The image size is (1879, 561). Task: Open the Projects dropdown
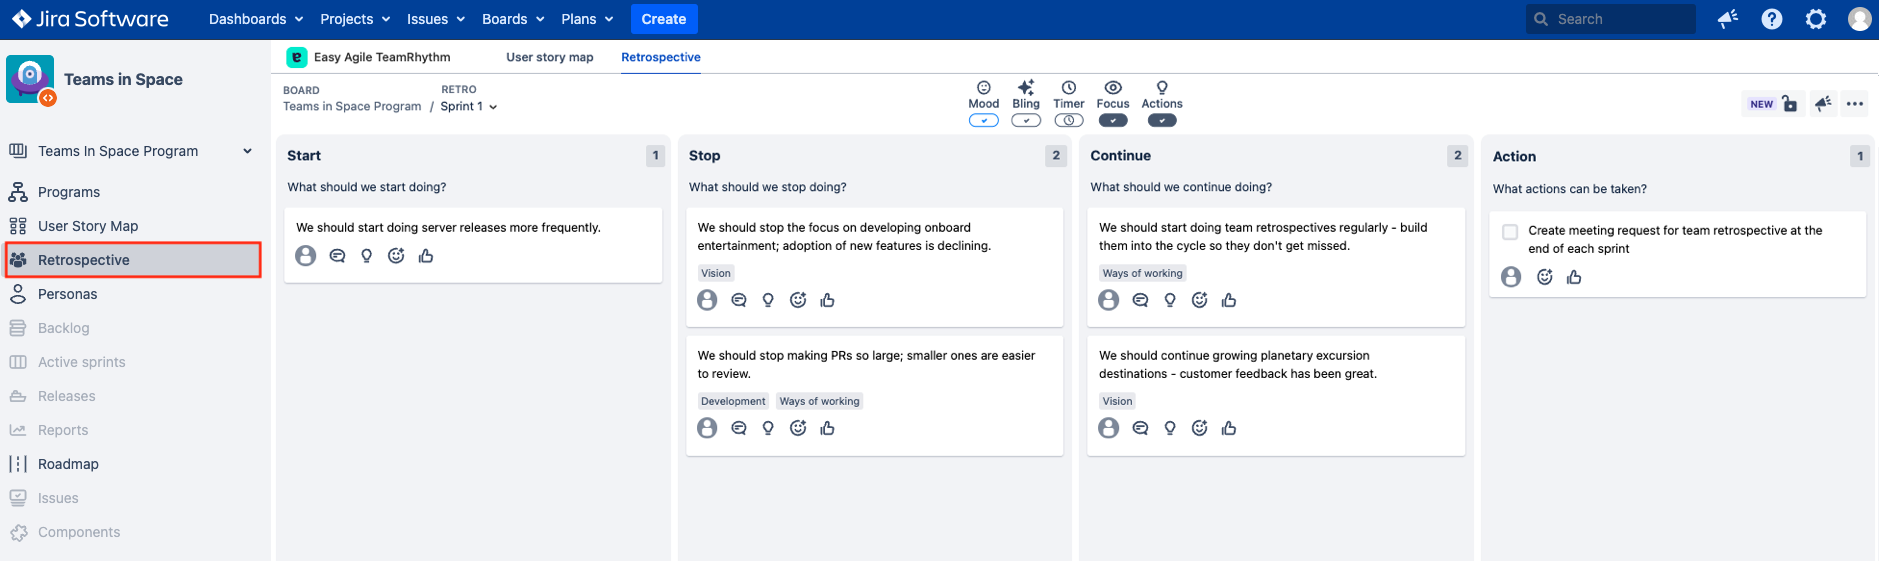pyautogui.click(x=355, y=19)
